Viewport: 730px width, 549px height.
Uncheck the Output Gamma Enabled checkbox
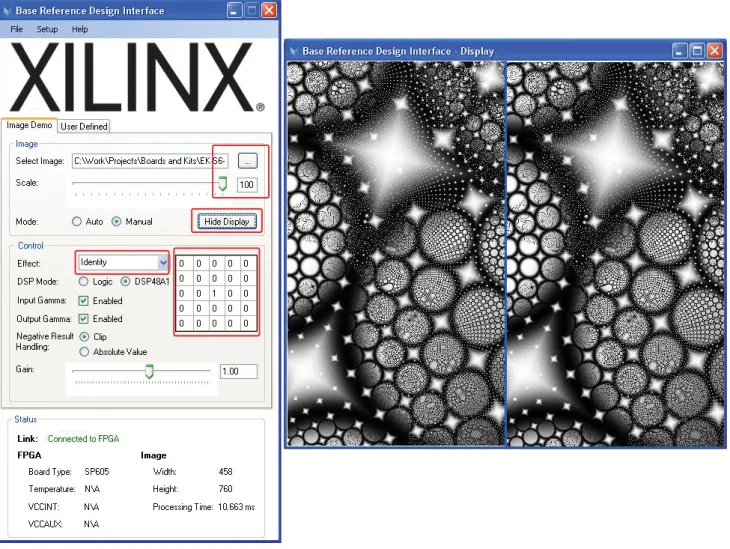click(x=83, y=319)
